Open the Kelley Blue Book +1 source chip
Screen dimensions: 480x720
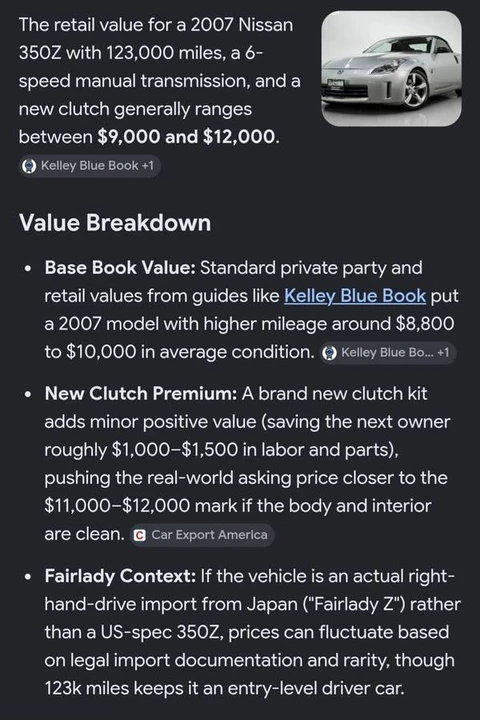click(90, 166)
